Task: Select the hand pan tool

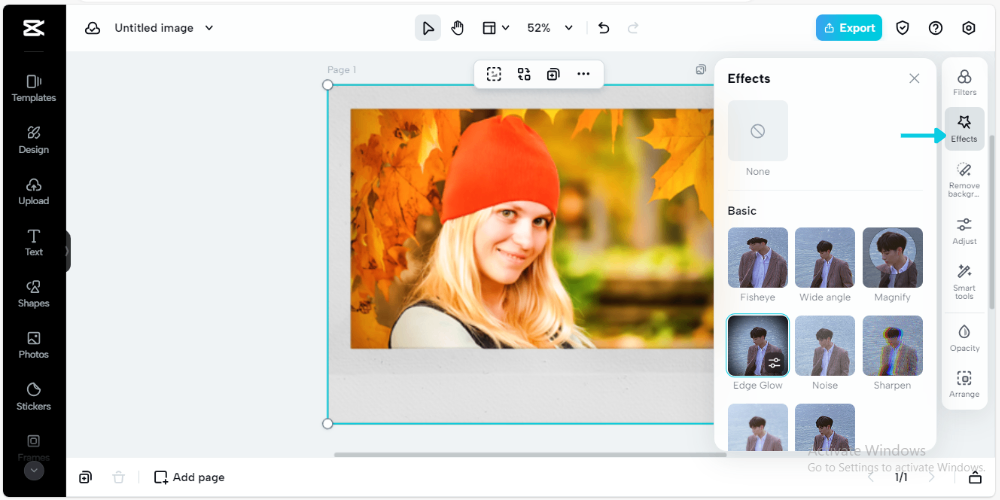Action: [457, 28]
